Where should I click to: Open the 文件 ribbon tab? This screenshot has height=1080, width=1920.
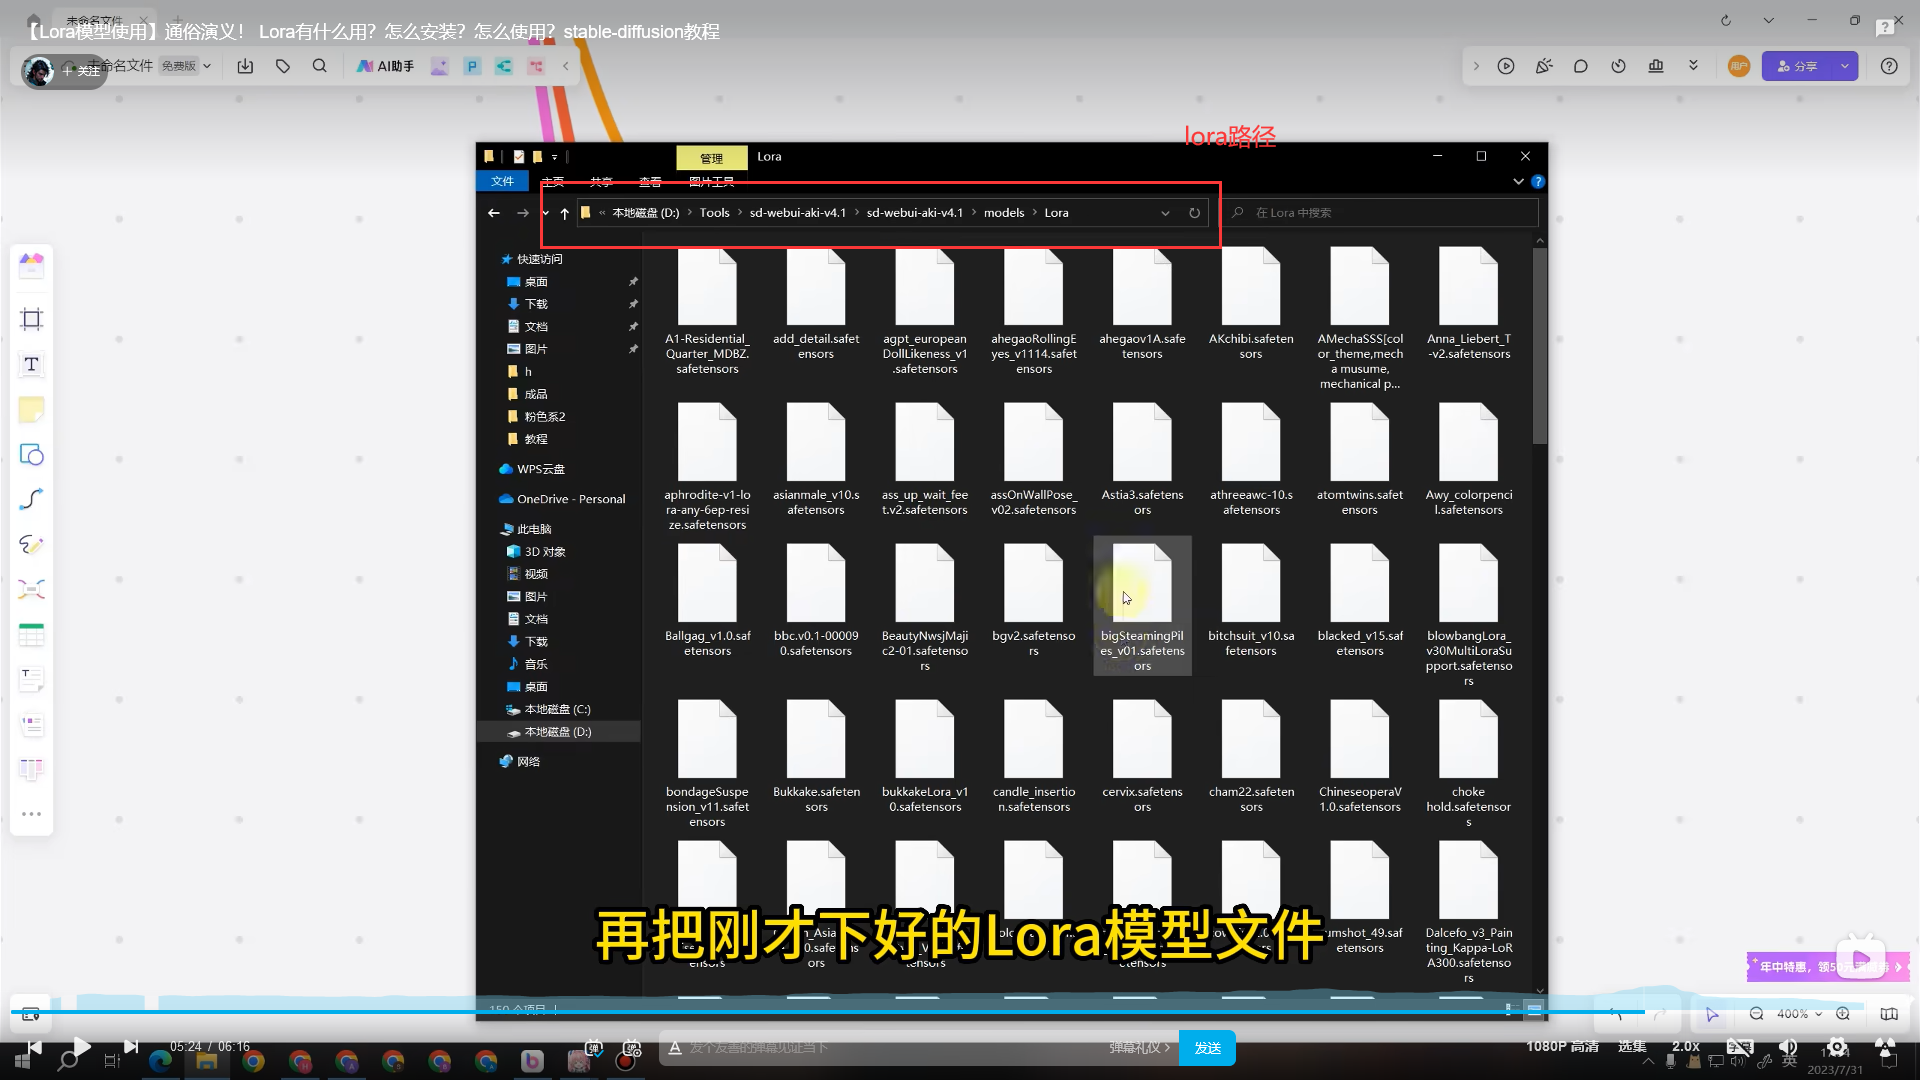pyautogui.click(x=502, y=181)
